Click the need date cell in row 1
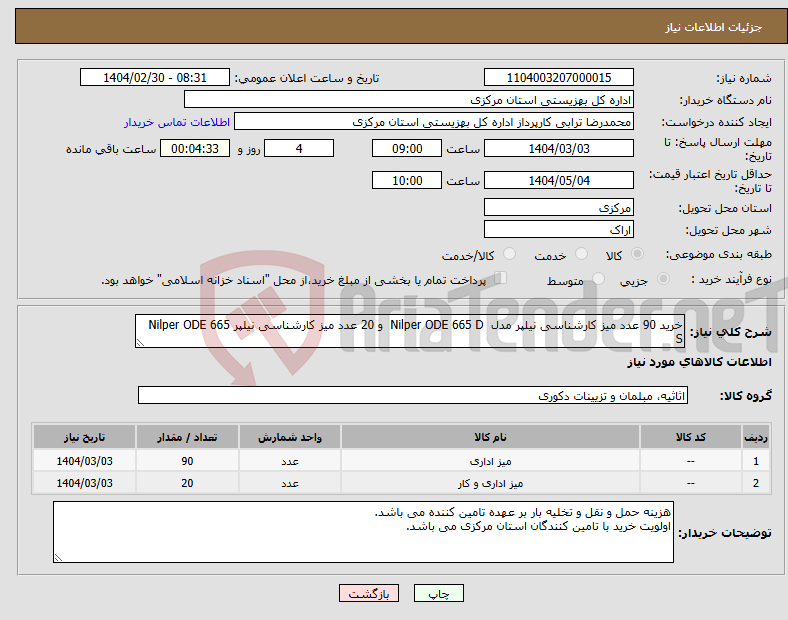 [x=84, y=461]
